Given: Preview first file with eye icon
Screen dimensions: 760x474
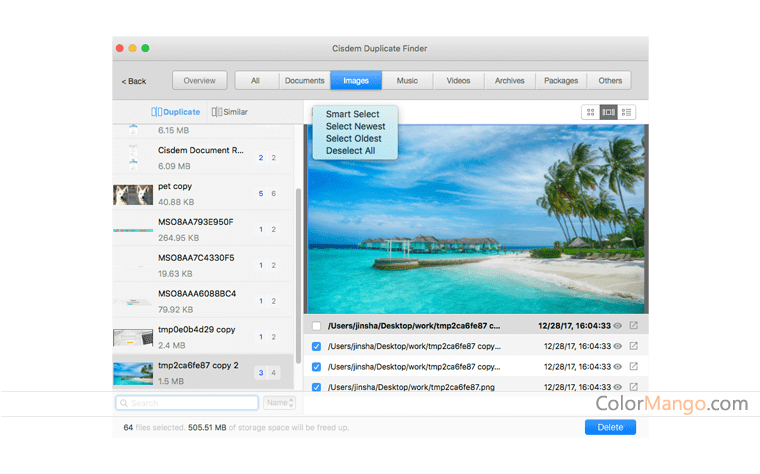Looking at the screenshot, I should tap(618, 326).
